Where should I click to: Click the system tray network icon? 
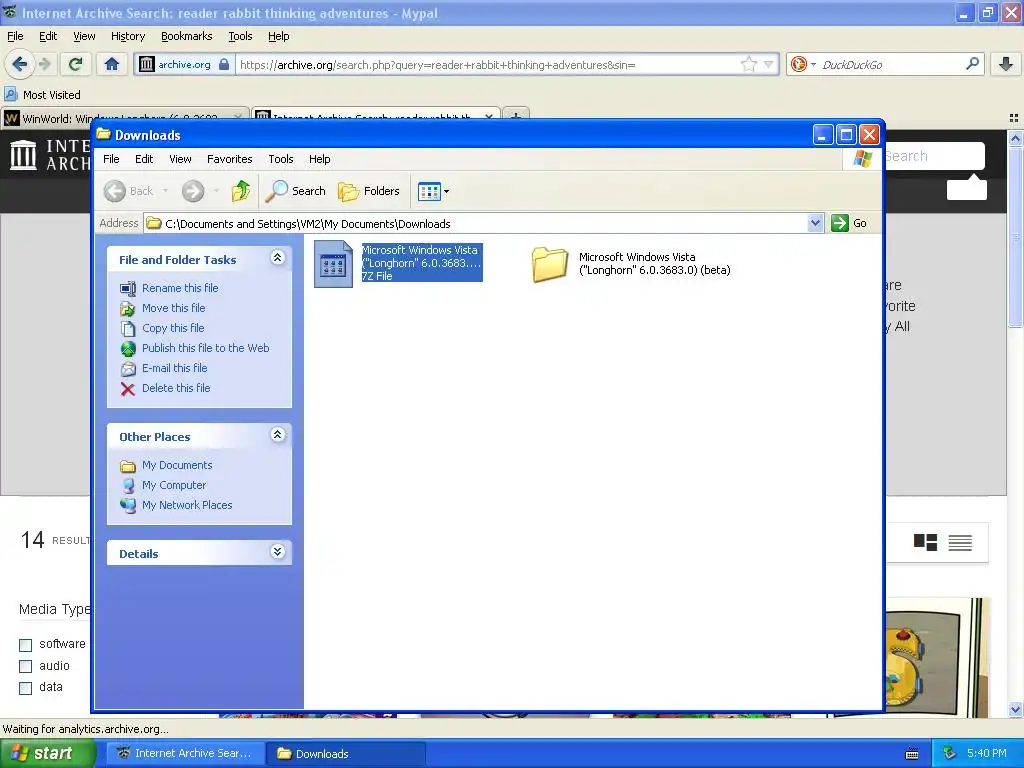(x=950, y=753)
